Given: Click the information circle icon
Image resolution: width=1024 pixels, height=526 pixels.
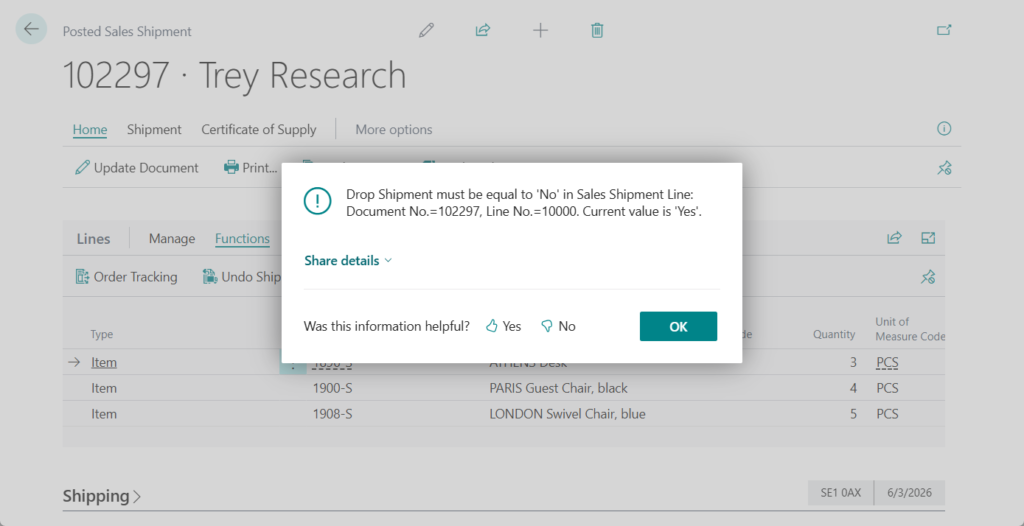Looking at the screenshot, I should 943,129.
